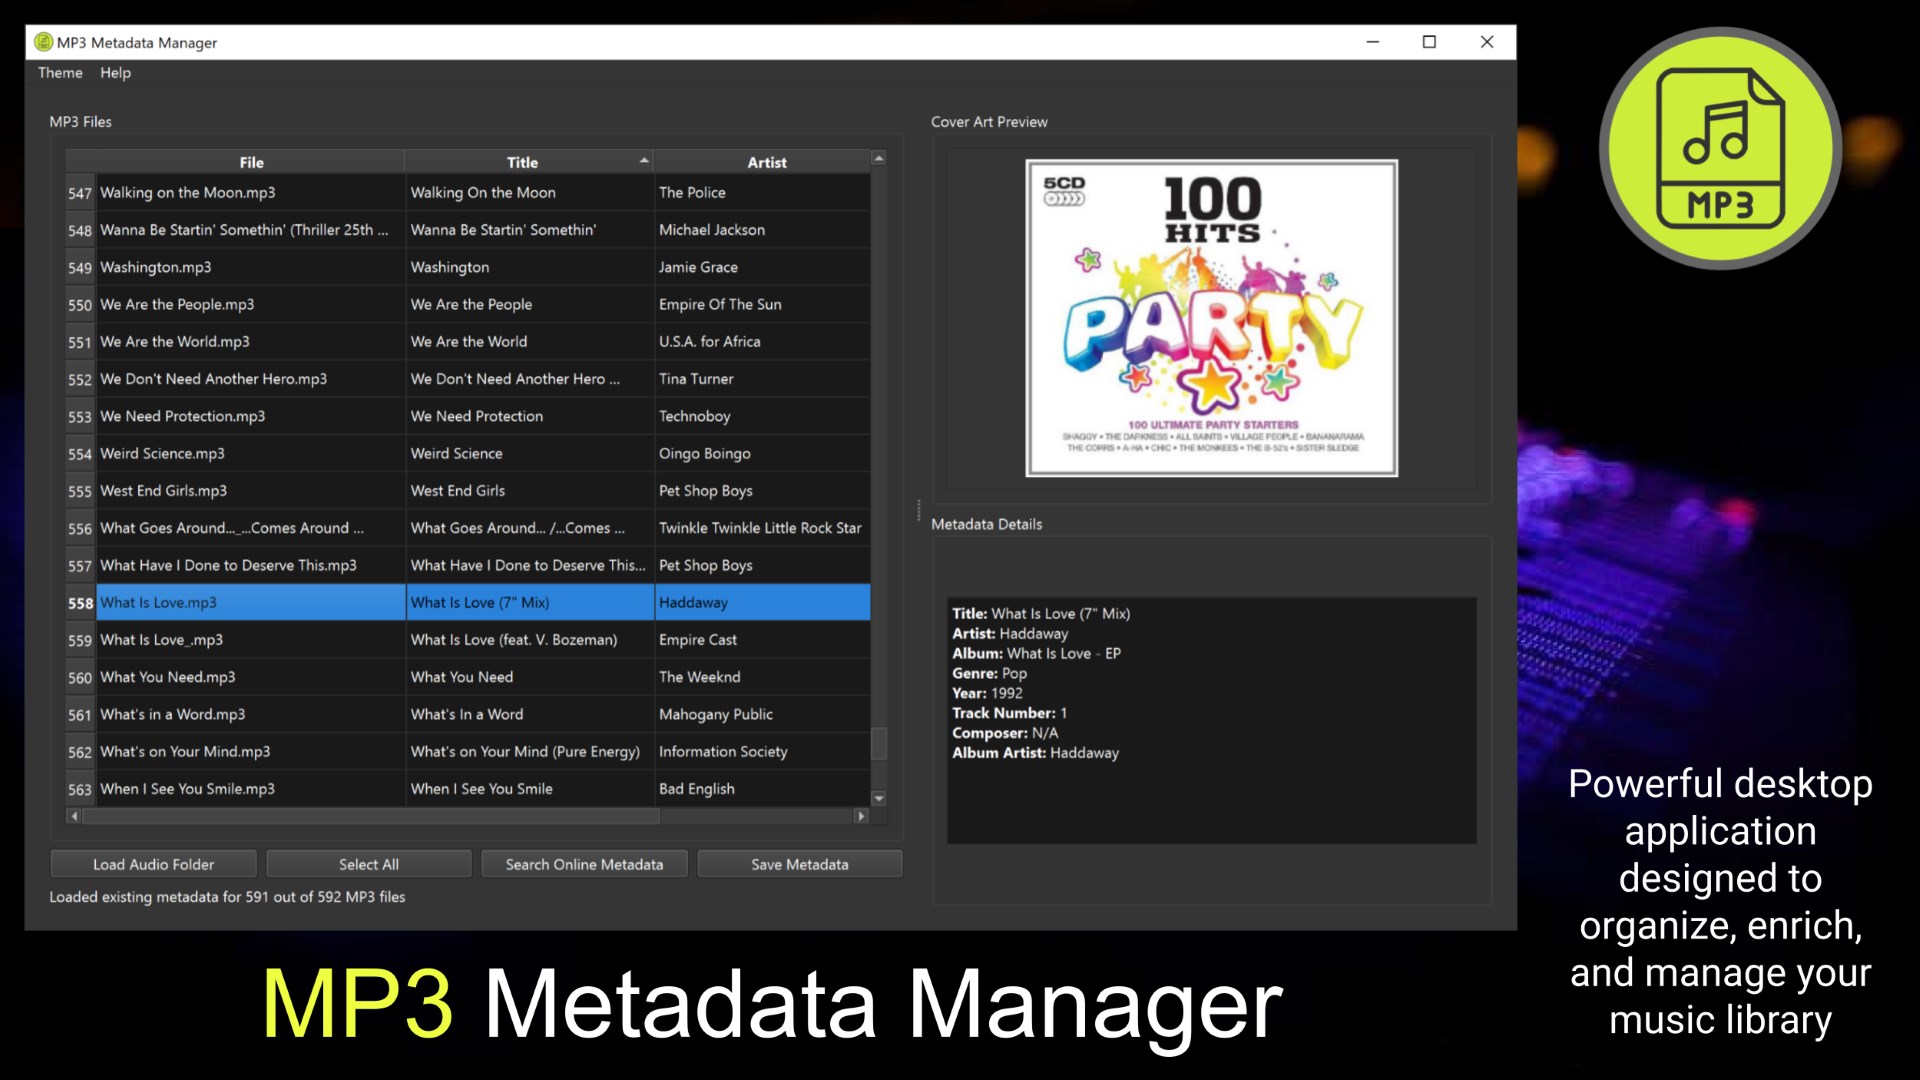Open the Help menu

click(x=115, y=73)
